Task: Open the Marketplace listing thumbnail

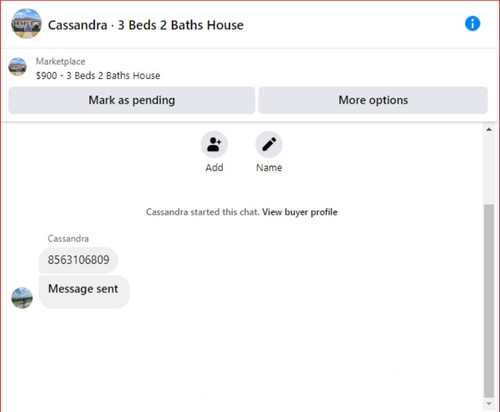Action: tap(18, 67)
